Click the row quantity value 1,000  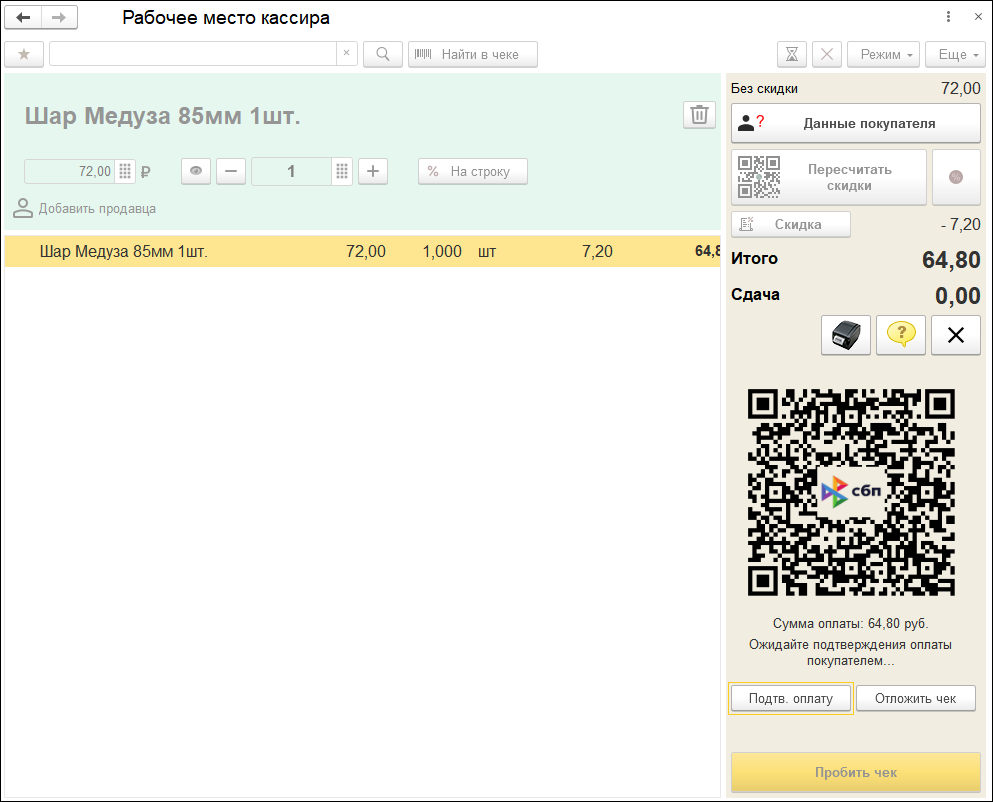pos(442,251)
